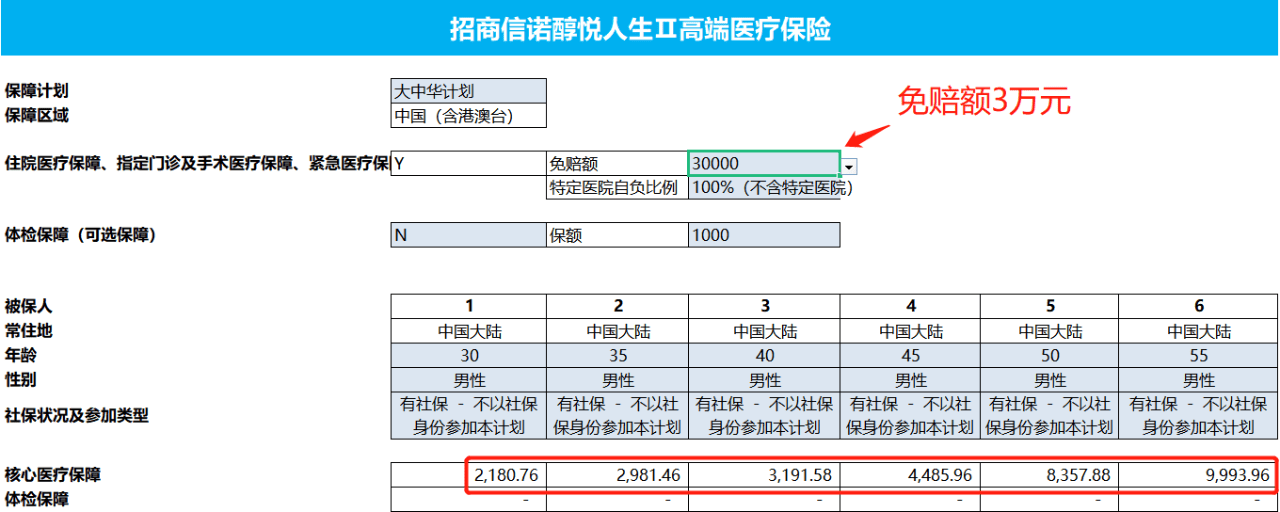Viewport: 1280px width, 512px height.
Task: Select the age cell 50
Action: point(1049,355)
